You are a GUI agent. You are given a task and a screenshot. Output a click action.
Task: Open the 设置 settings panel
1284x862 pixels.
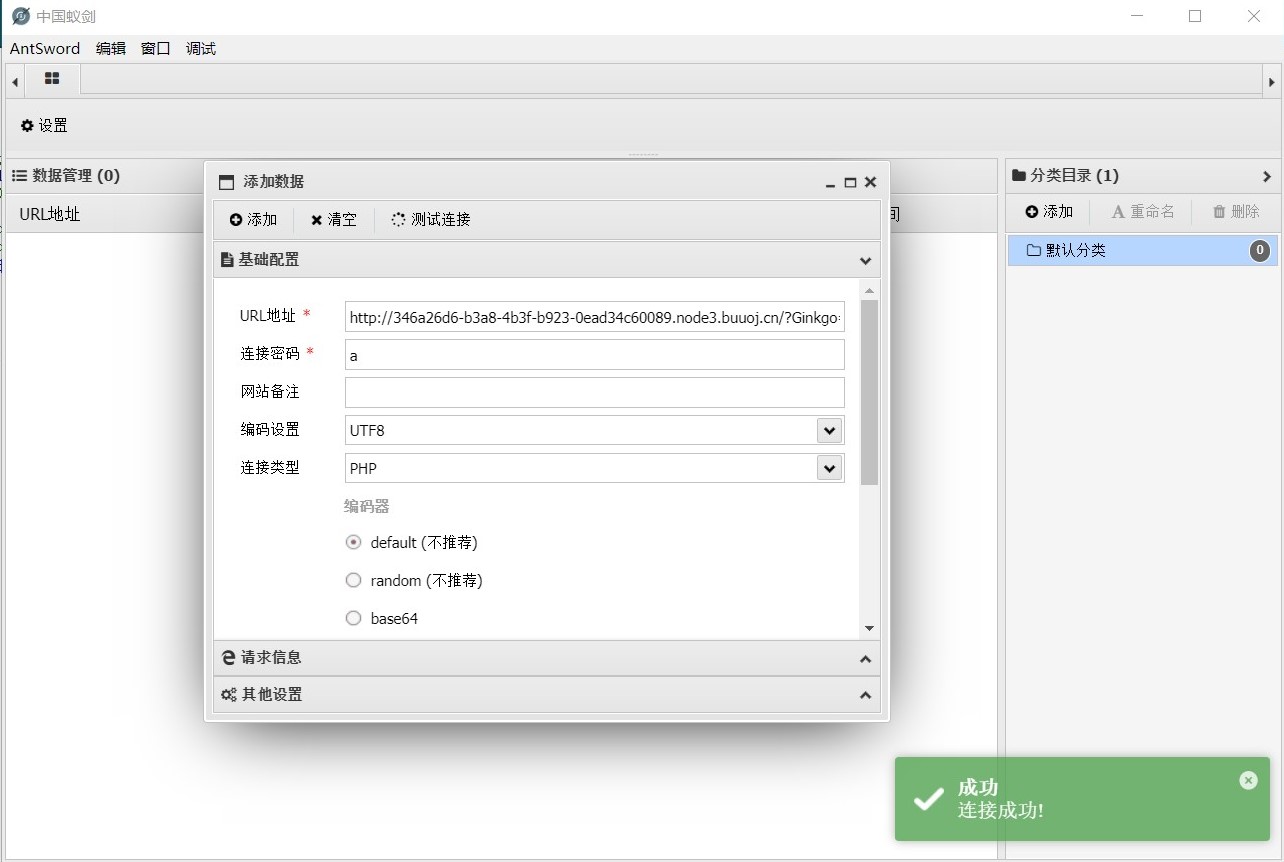point(43,125)
